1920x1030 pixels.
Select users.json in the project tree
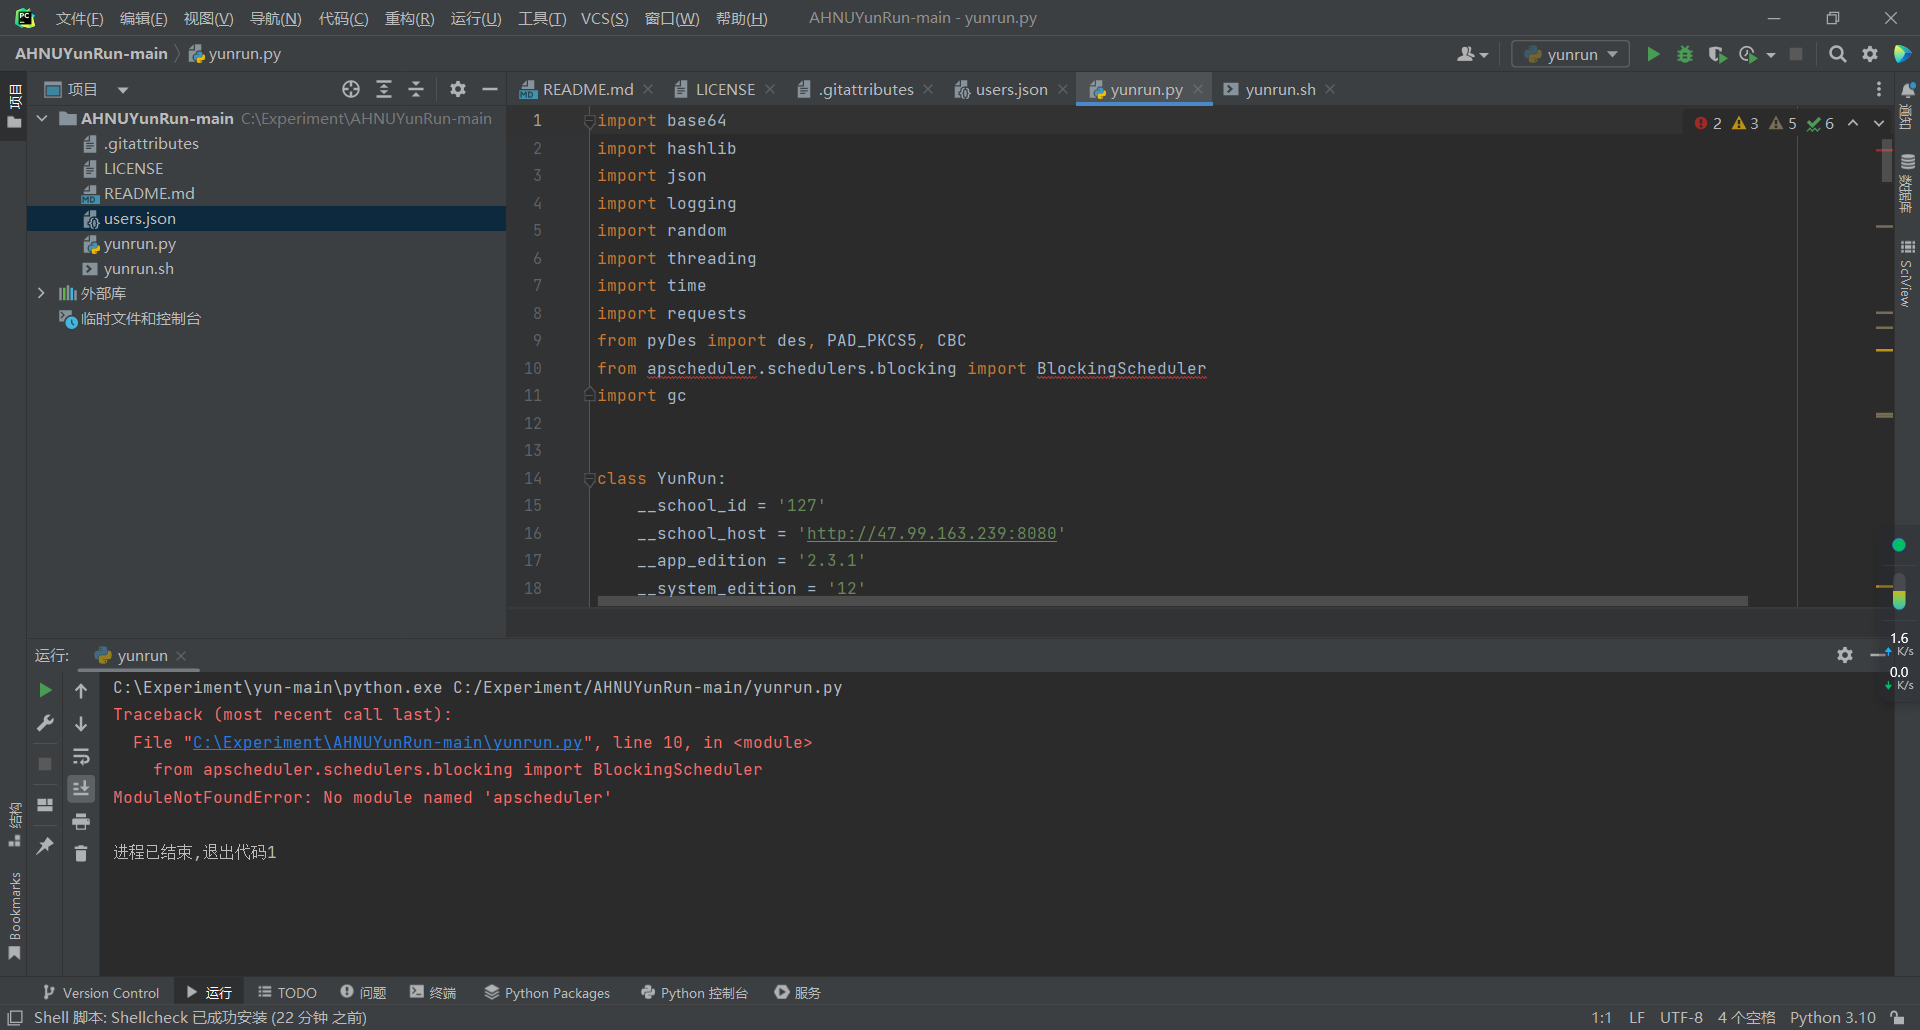click(x=140, y=218)
